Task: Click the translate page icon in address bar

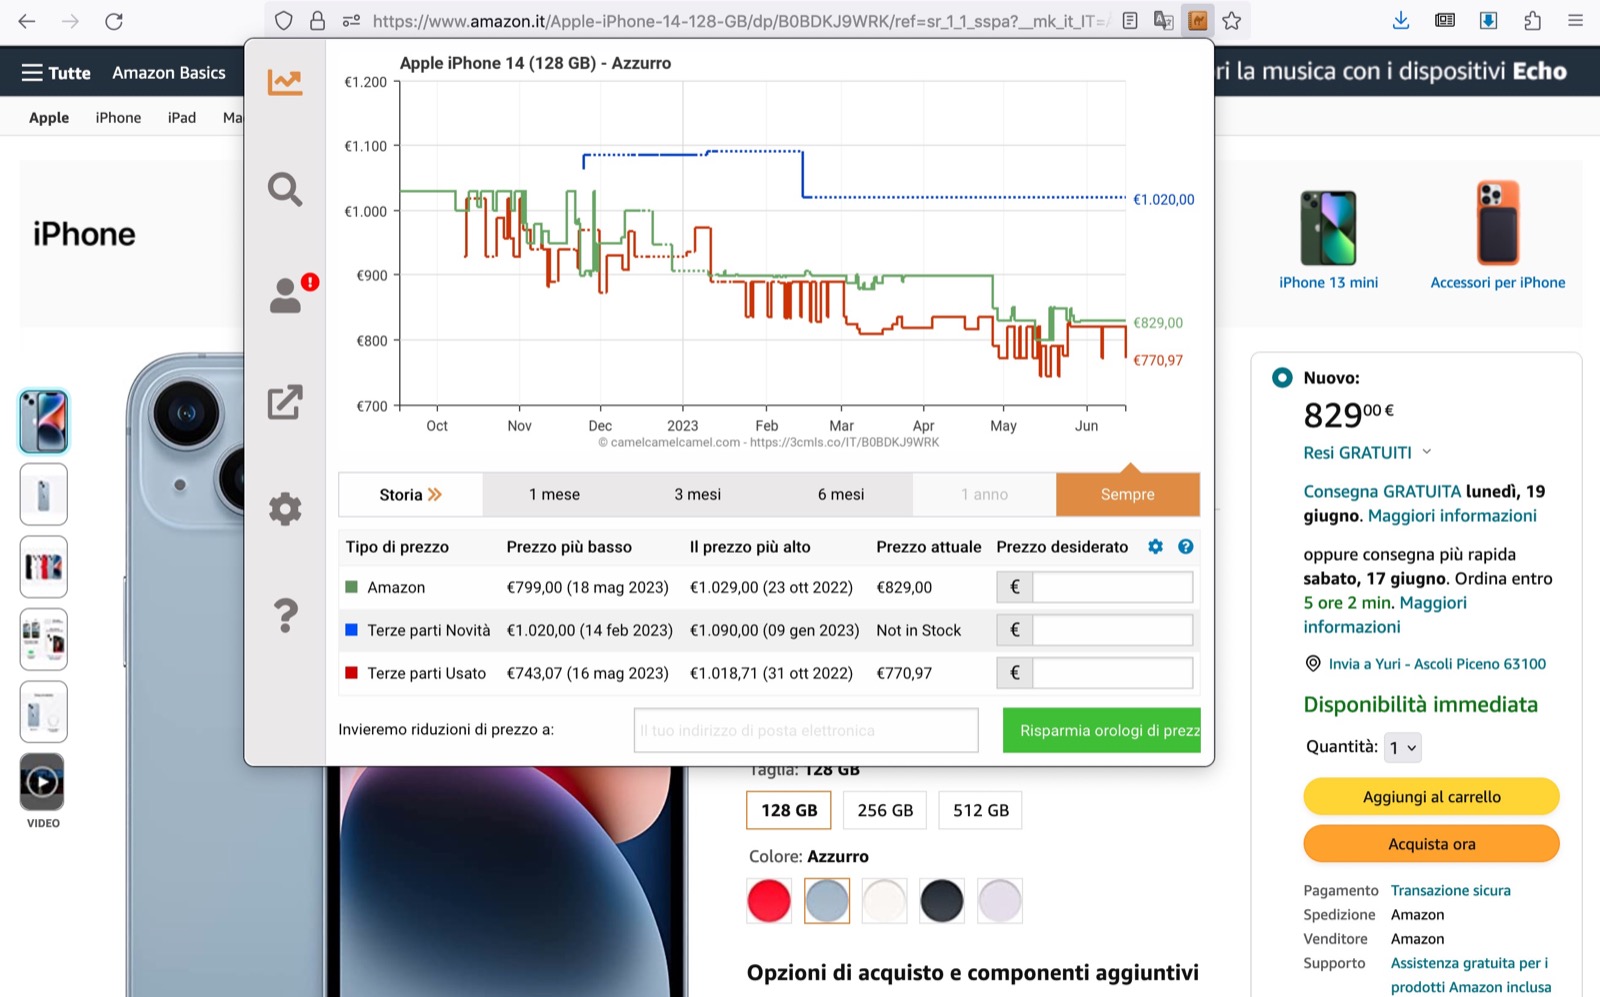Action: pyautogui.click(x=1163, y=21)
